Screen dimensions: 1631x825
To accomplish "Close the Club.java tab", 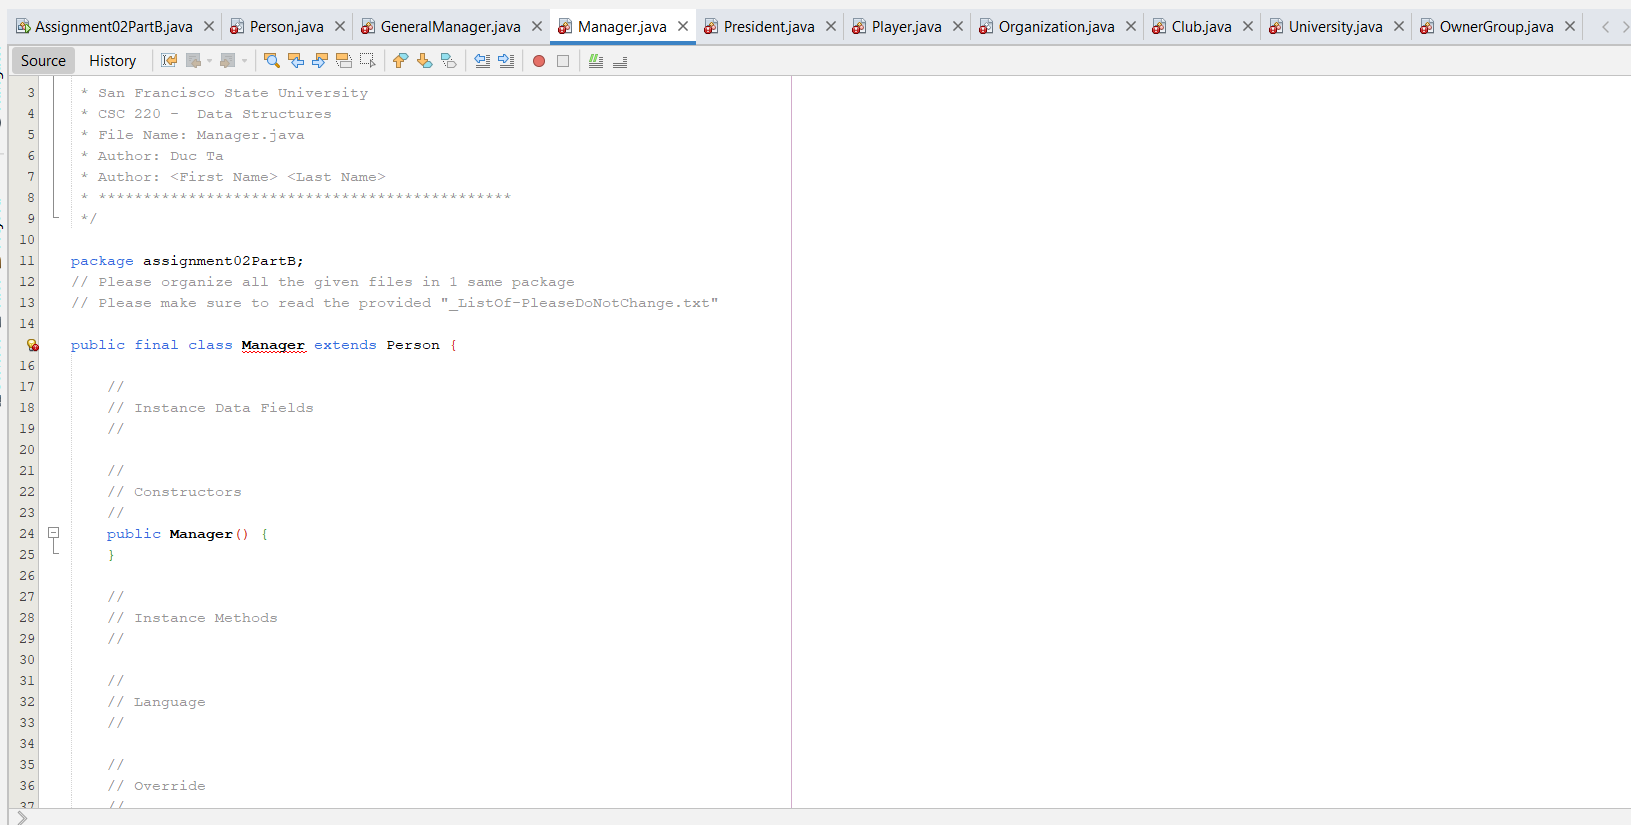I will (x=1248, y=27).
